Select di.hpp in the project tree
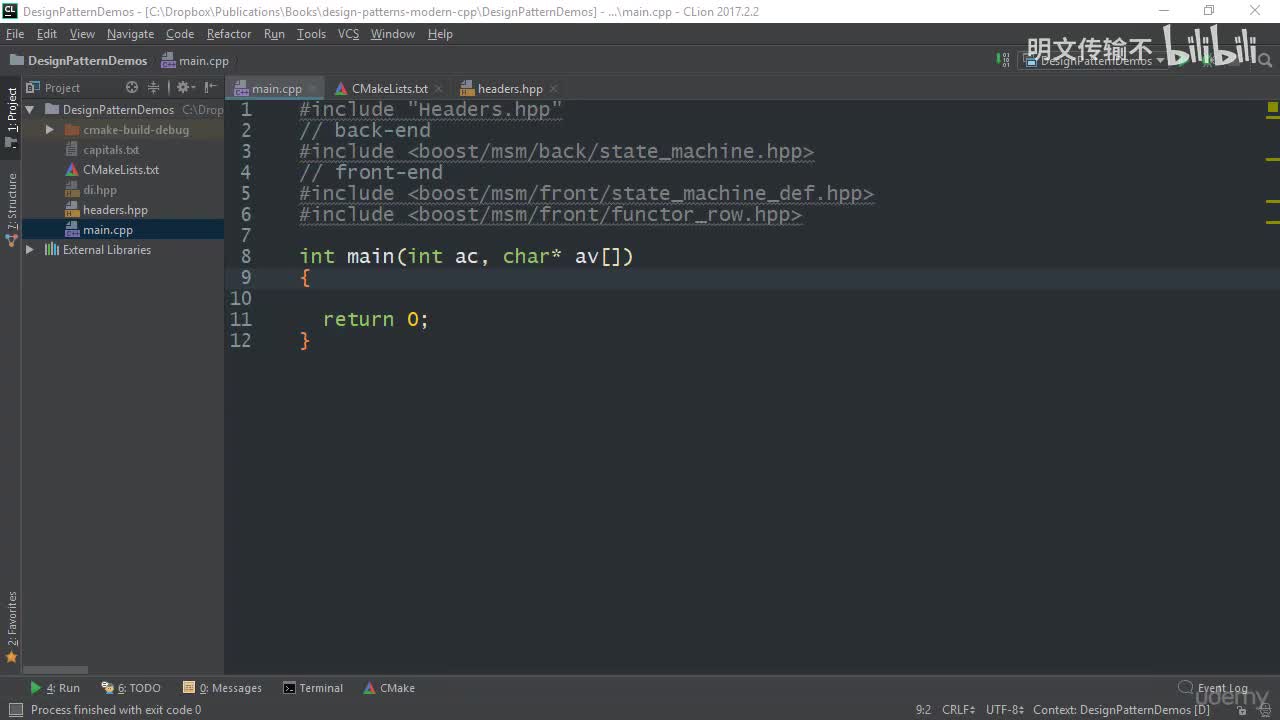This screenshot has width=1280, height=720. tap(100, 190)
